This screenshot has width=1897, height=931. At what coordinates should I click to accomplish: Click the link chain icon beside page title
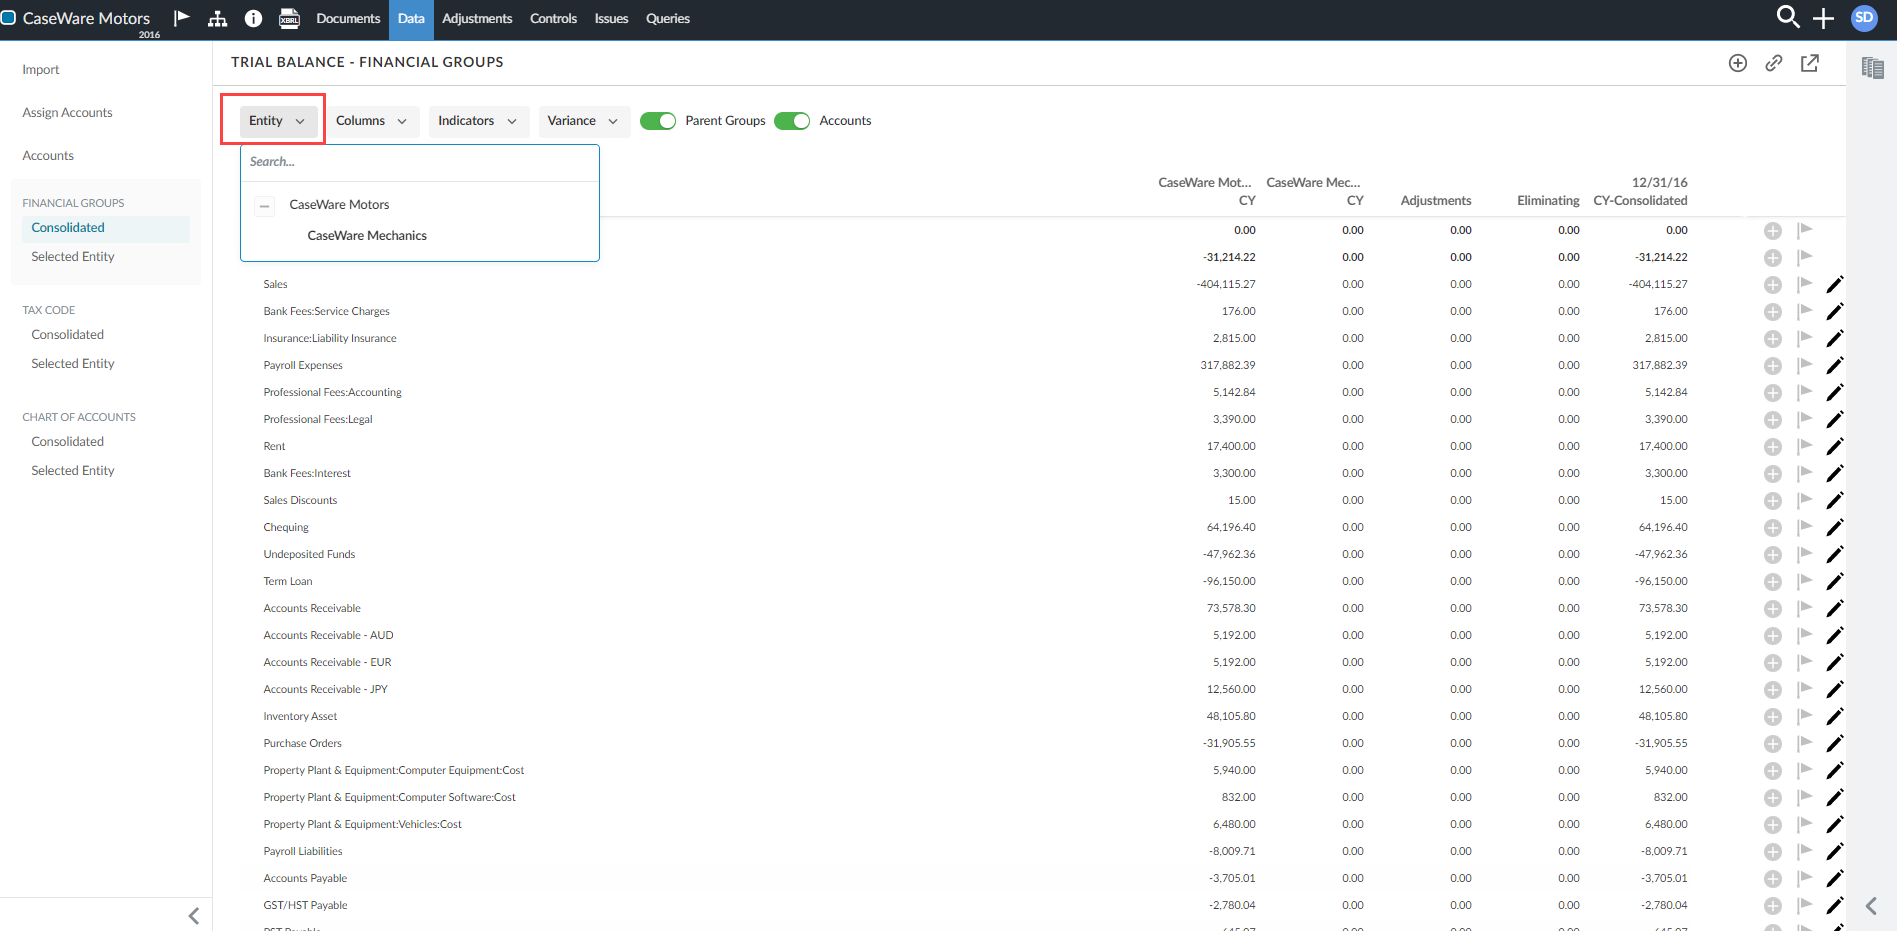point(1774,63)
